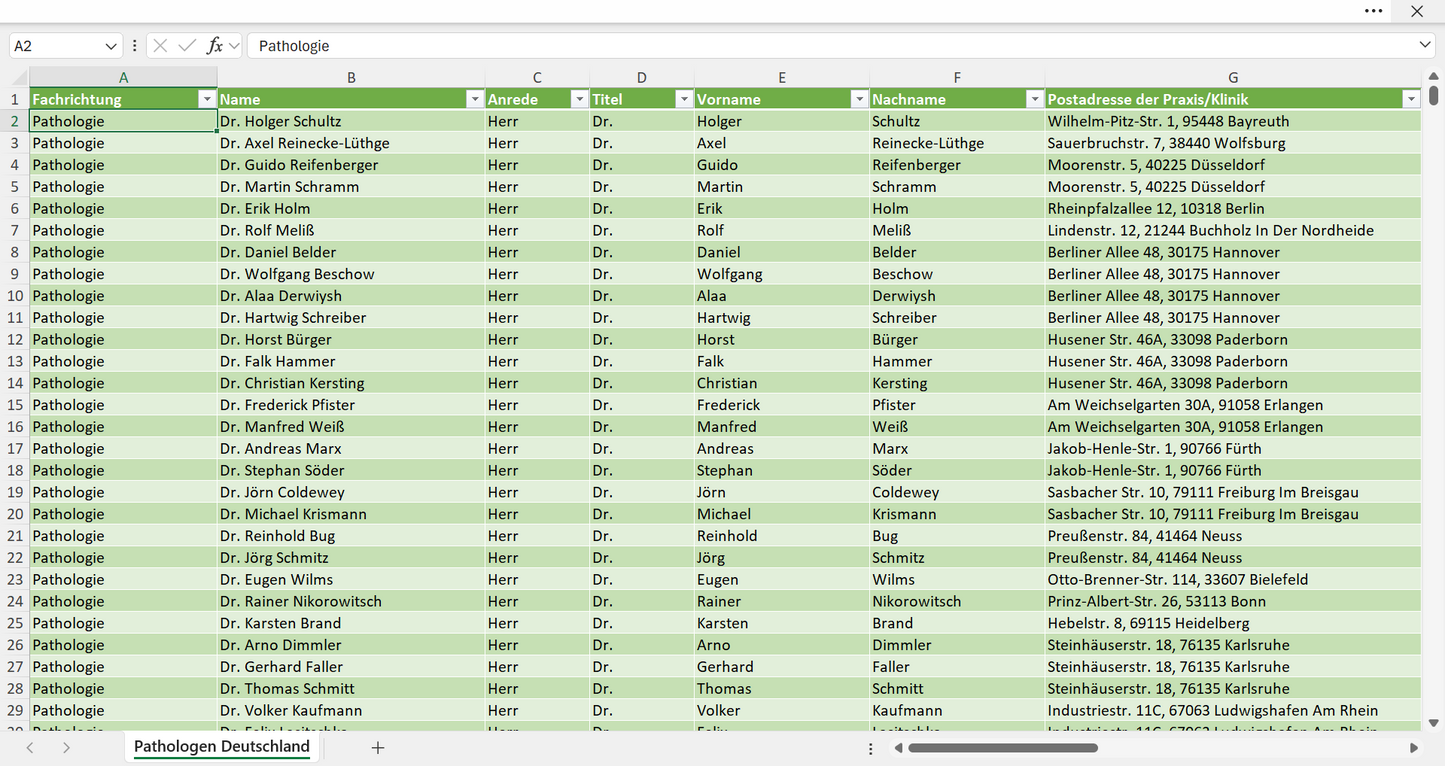Click the Insert Function fx icon
Image resolution: width=1445 pixels, height=766 pixels.
coord(214,46)
